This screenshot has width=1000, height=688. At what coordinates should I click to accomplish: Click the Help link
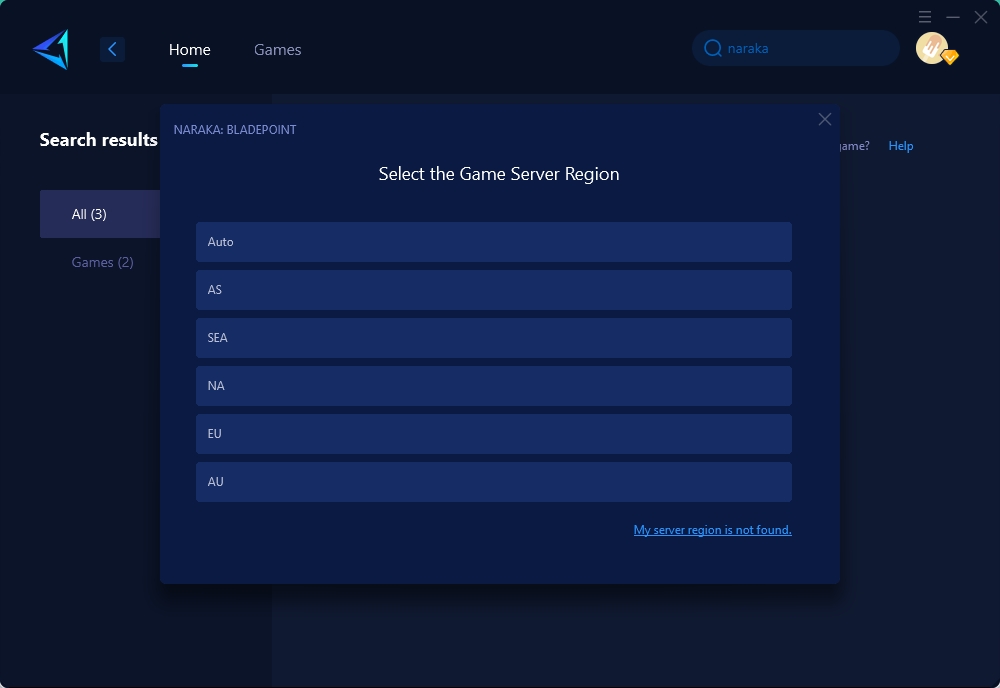pyautogui.click(x=901, y=145)
